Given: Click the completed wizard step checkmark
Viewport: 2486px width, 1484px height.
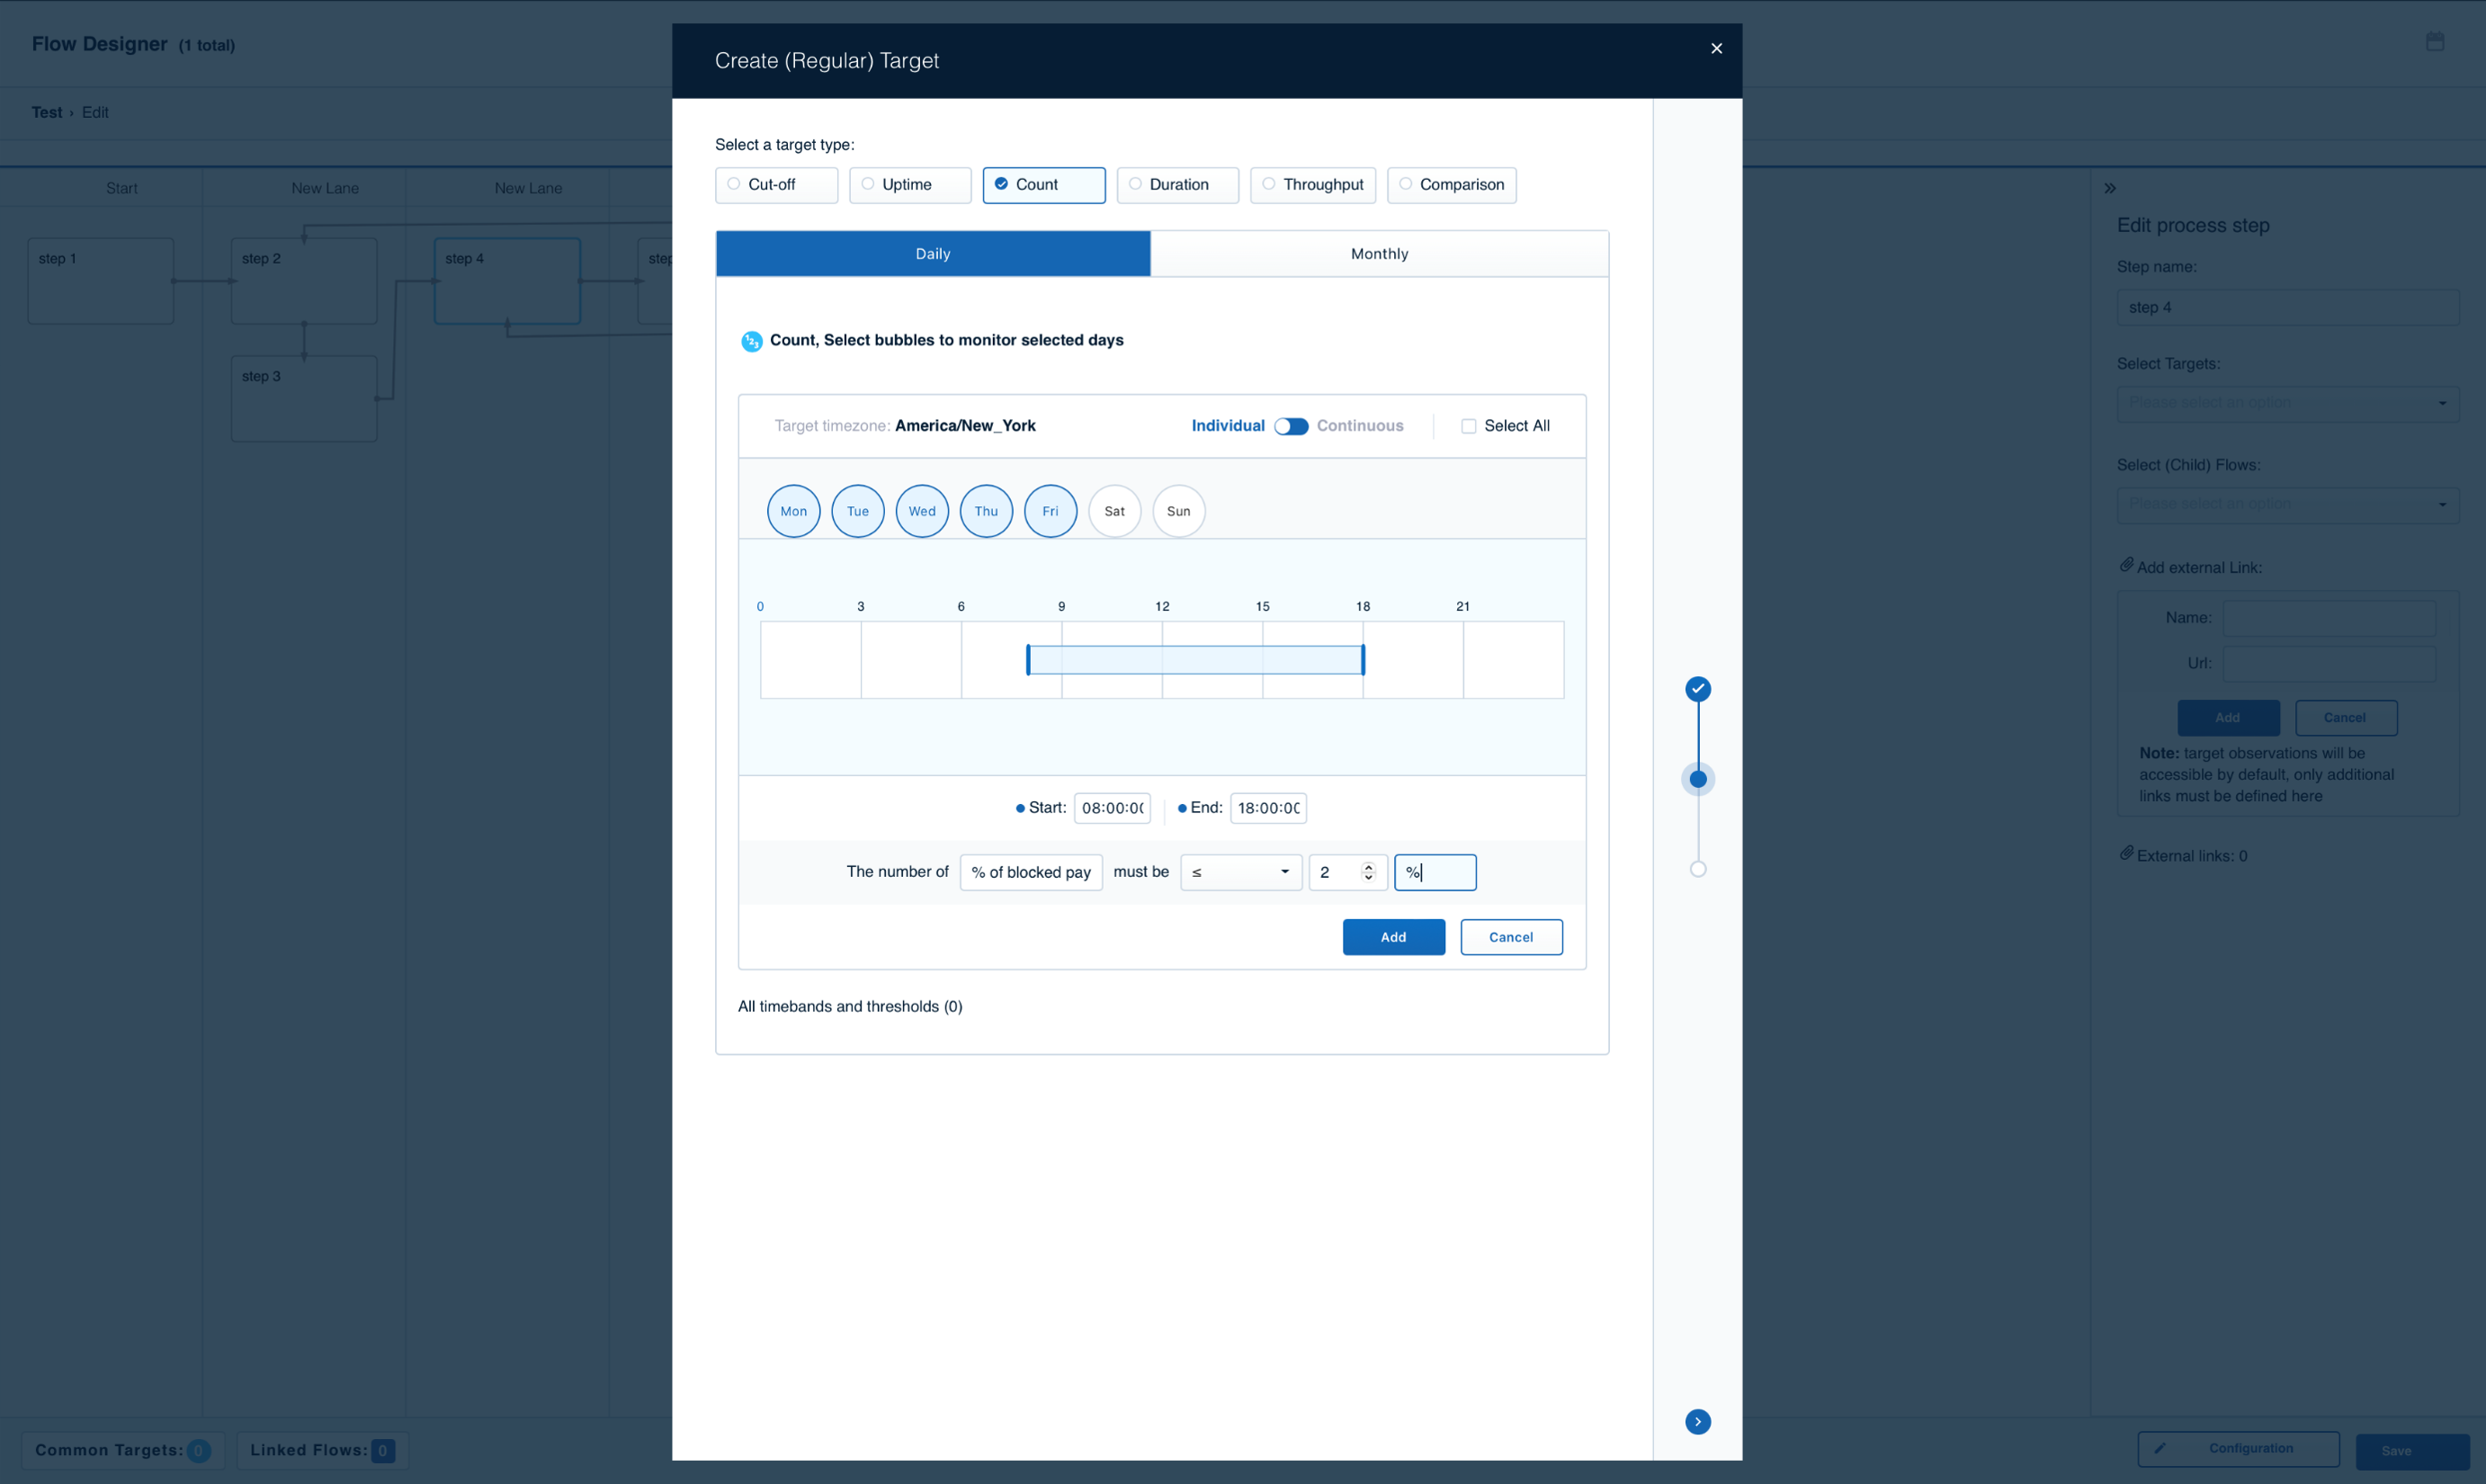Looking at the screenshot, I should 1698,689.
